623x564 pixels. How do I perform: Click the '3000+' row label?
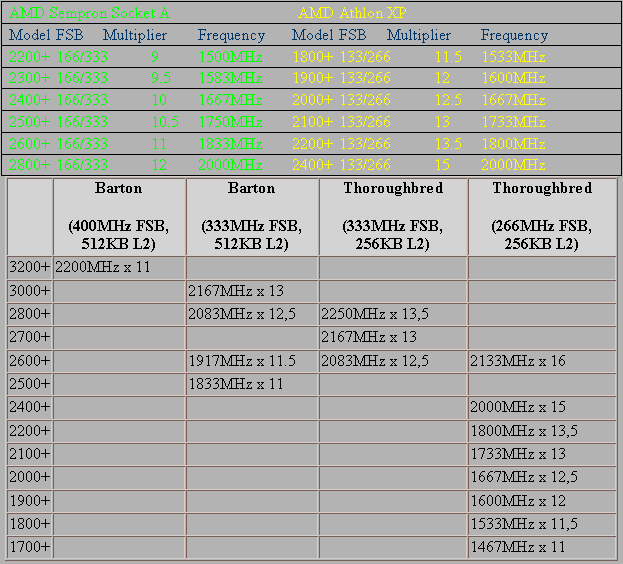pyautogui.click(x=30, y=291)
